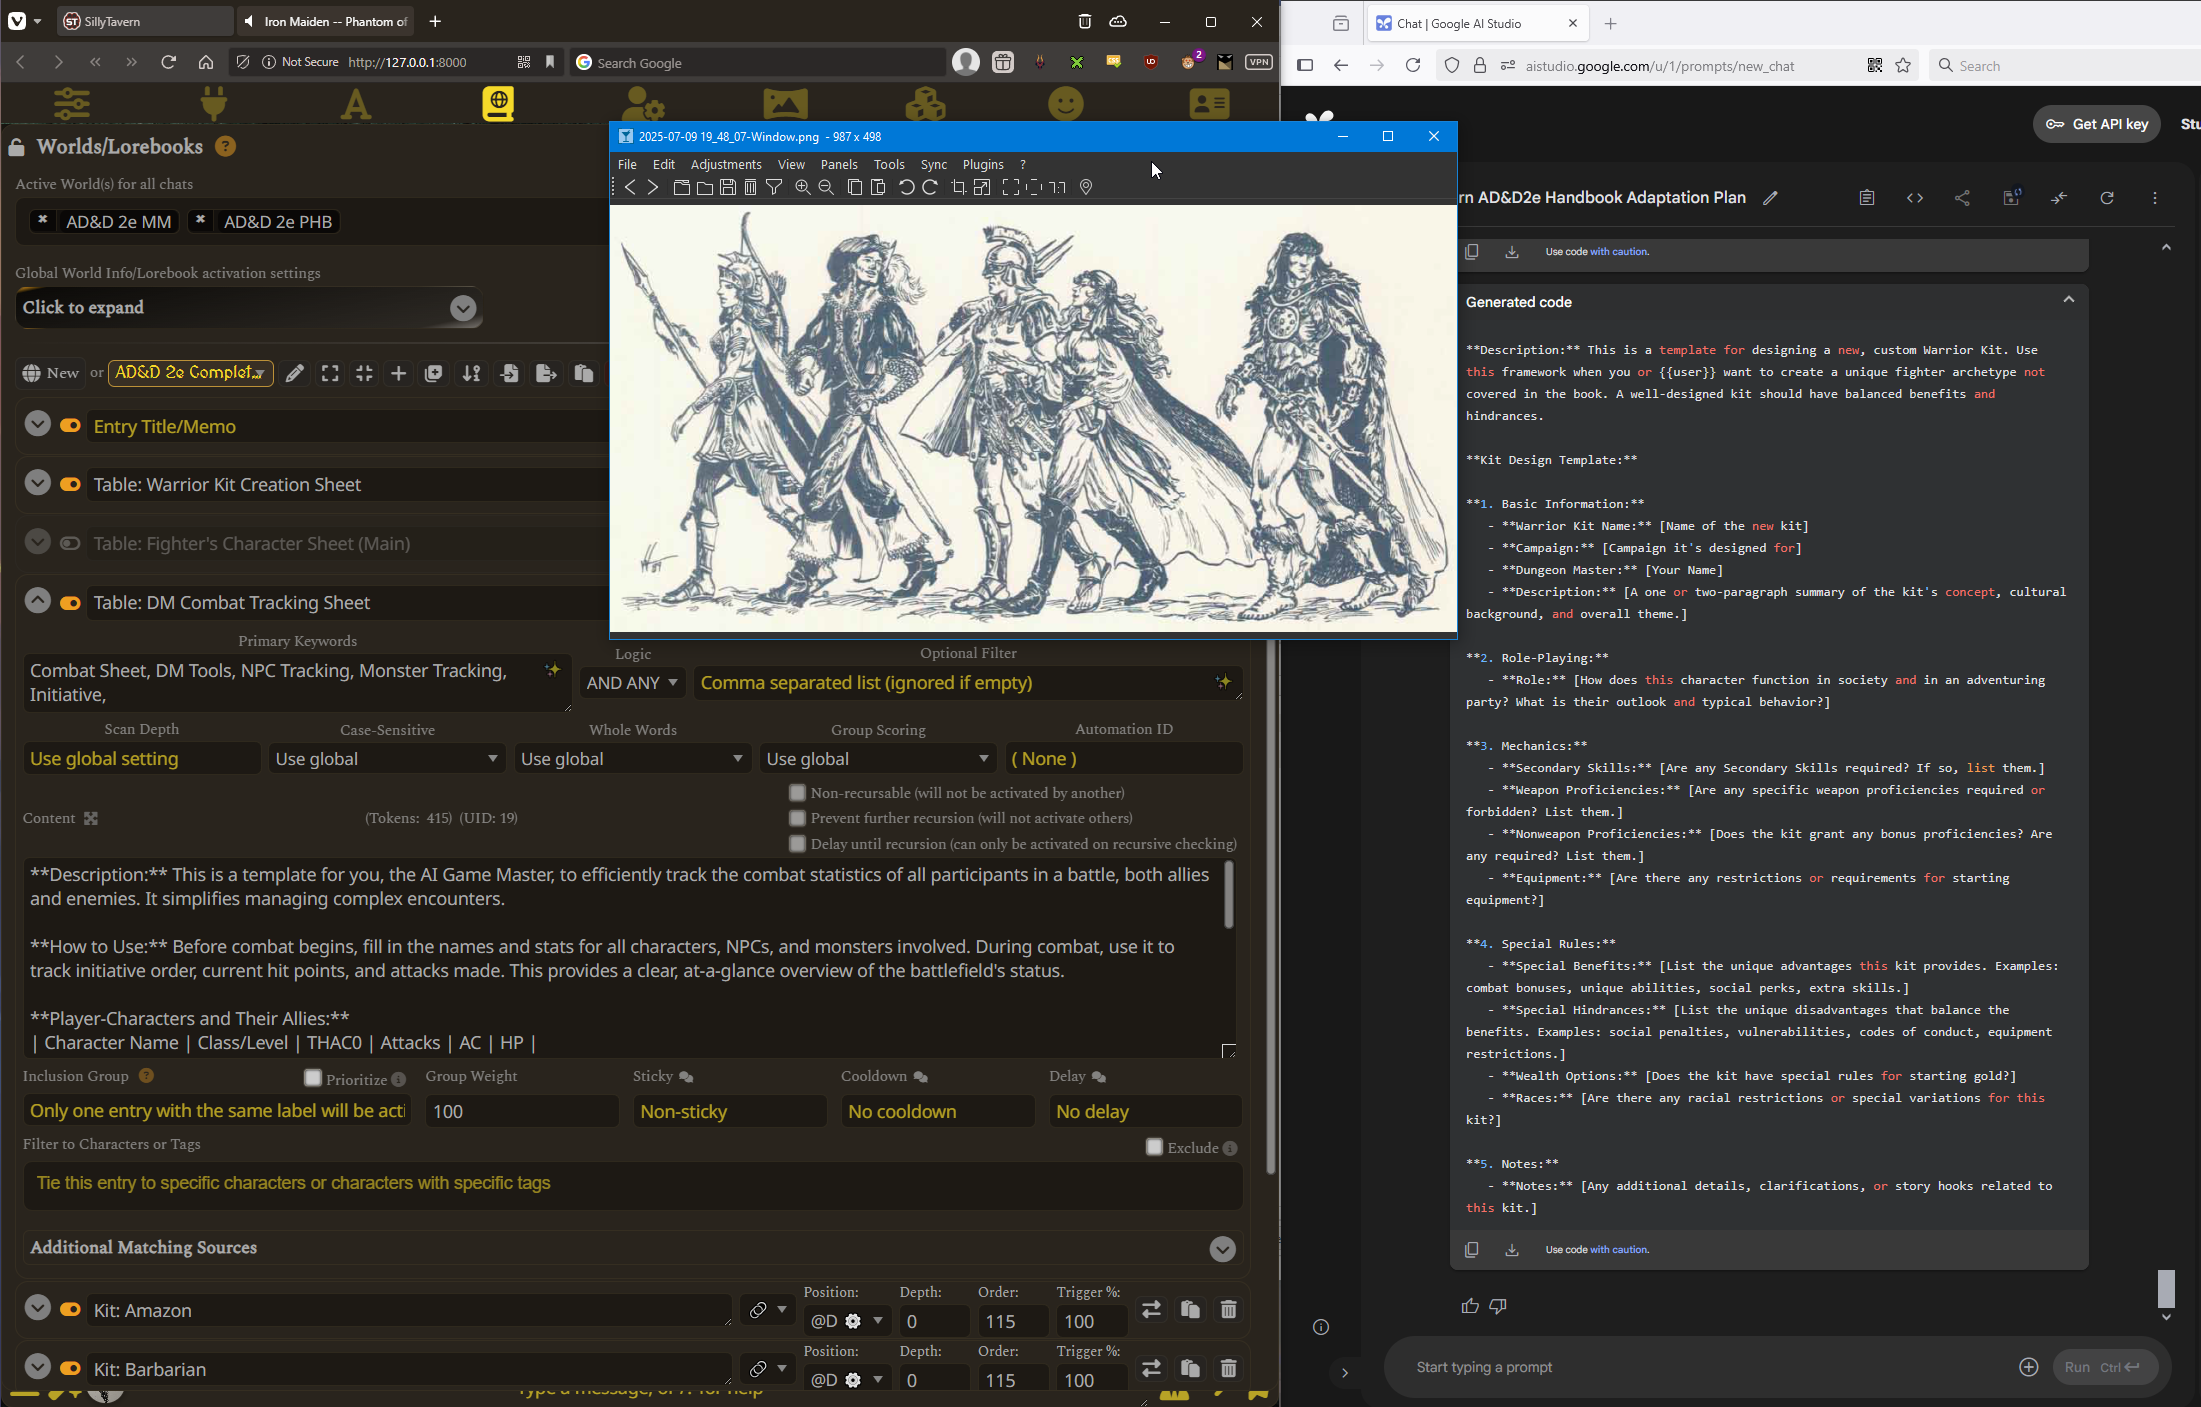
Task: Check the Exclude checkbox
Action: point(1155,1147)
